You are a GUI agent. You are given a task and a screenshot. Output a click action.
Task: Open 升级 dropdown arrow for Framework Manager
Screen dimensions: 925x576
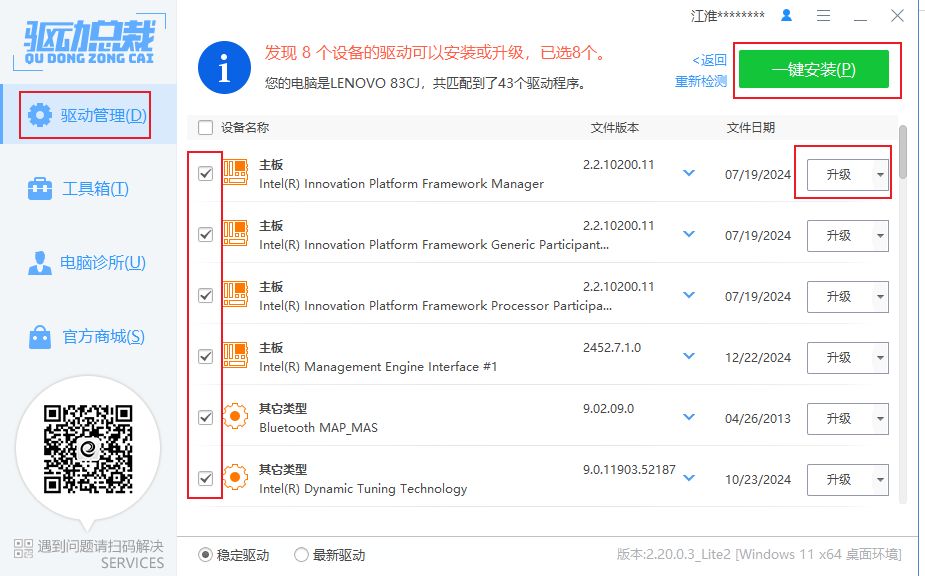tap(879, 174)
